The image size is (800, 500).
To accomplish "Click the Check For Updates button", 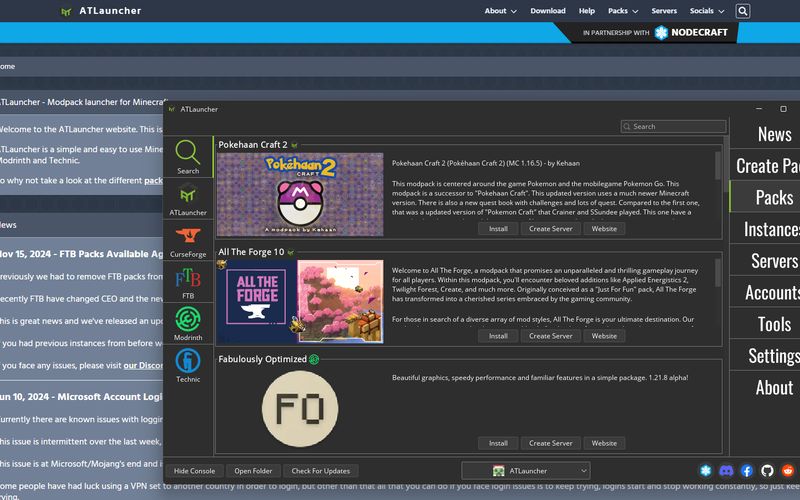I will (x=320, y=471).
